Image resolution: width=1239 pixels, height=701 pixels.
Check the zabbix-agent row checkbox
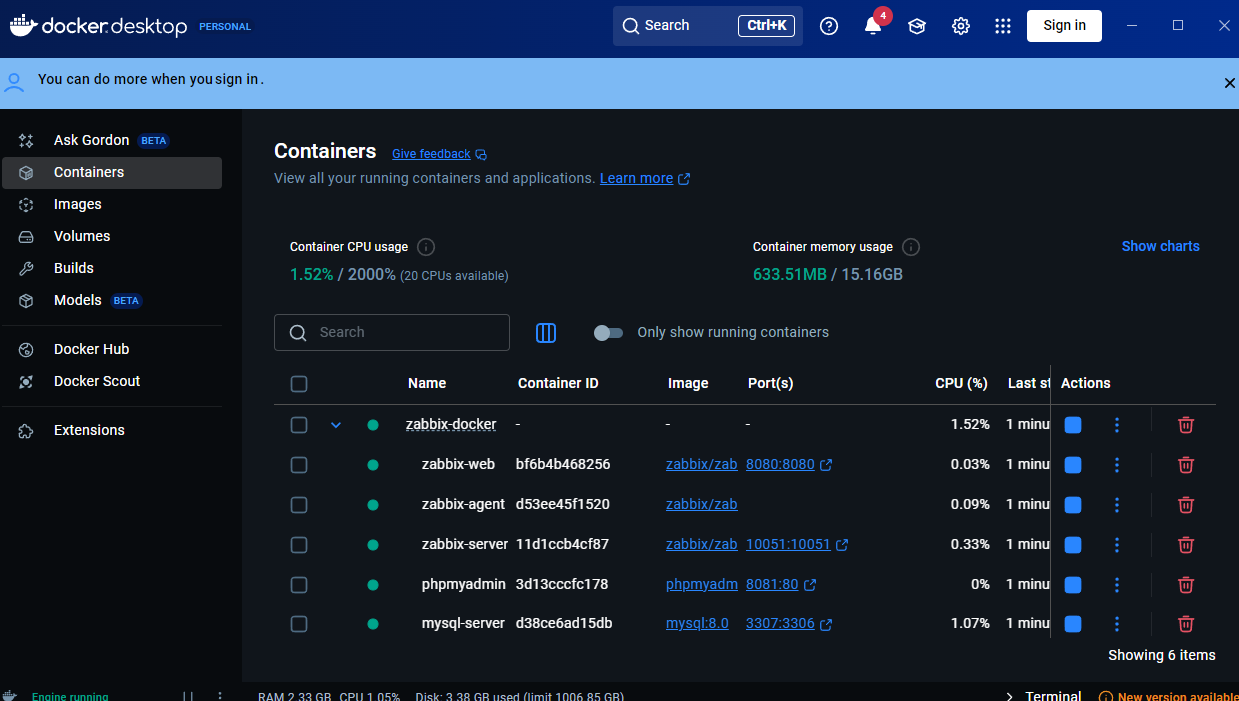(x=299, y=505)
